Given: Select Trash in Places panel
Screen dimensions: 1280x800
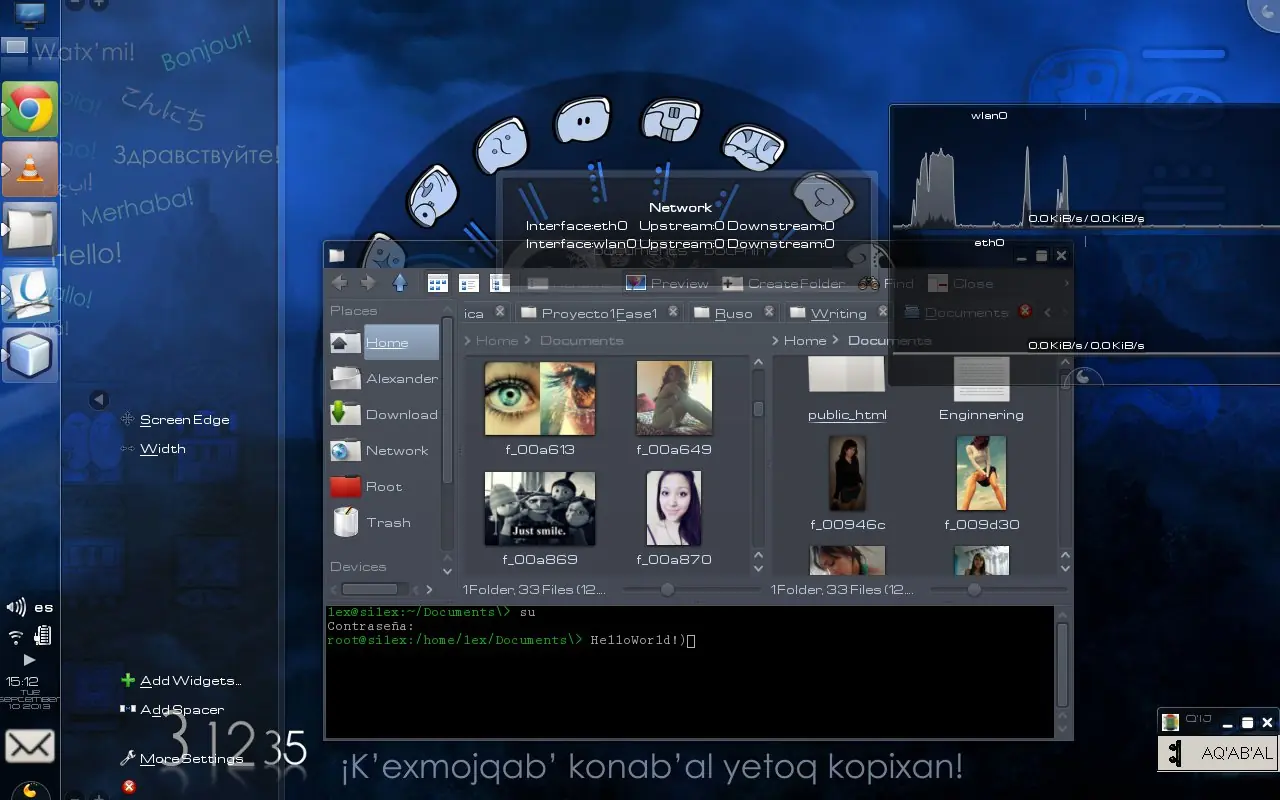Looking at the screenshot, I should click(387, 522).
